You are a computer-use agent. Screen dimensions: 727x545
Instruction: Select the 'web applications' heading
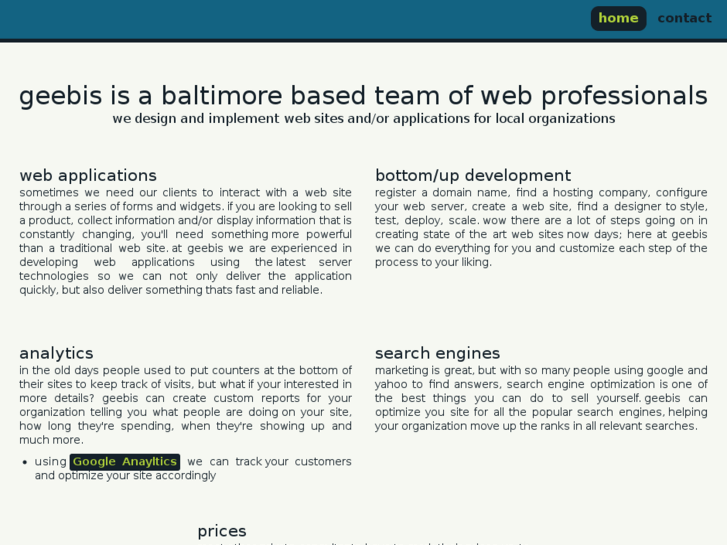tap(88, 175)
